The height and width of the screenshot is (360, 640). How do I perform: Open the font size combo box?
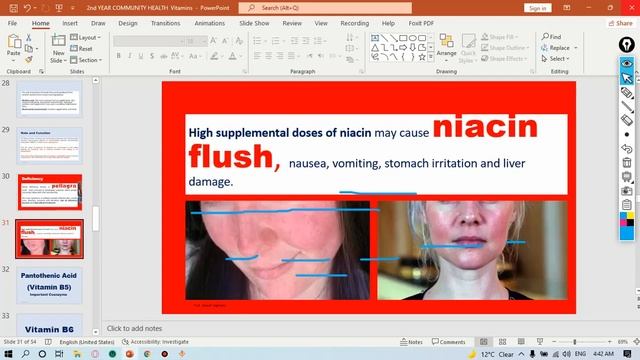coord(196,41)
